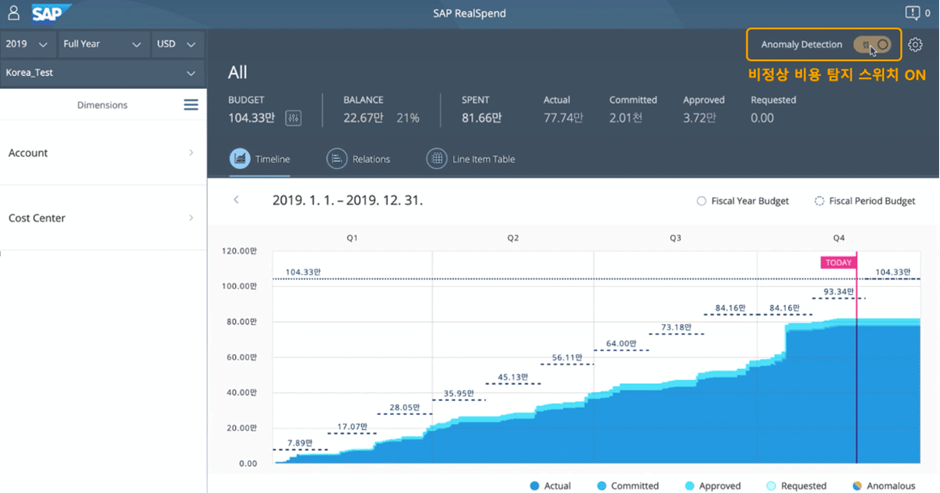This screenshot has width=940, height=493.
Task: Select the Fiscal Period Budget option
Action: pos(864,201)
